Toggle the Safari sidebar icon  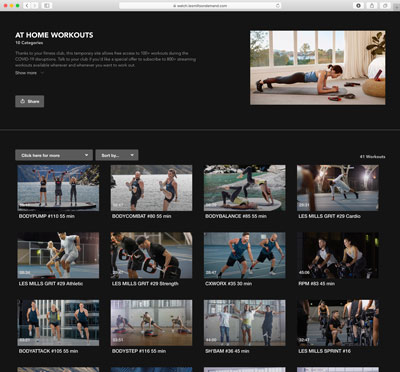click(47, 6)
